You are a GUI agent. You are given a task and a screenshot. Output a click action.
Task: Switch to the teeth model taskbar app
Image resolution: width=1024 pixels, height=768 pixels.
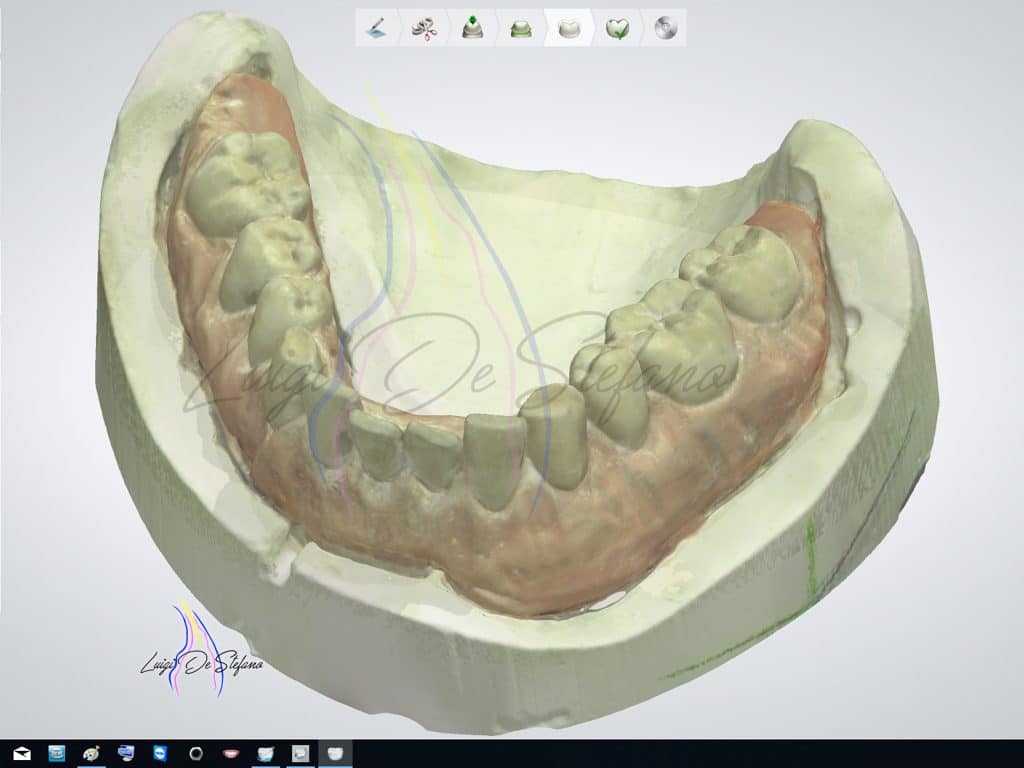click(x=266, y=753)
